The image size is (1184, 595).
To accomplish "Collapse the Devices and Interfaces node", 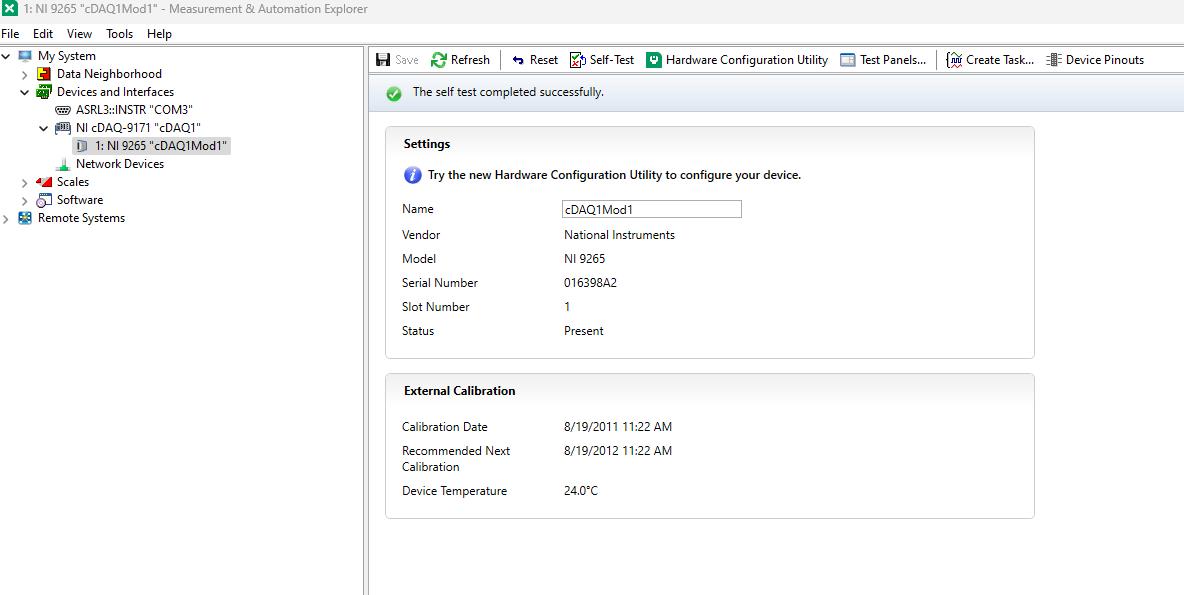I will [x=25, y=92].
